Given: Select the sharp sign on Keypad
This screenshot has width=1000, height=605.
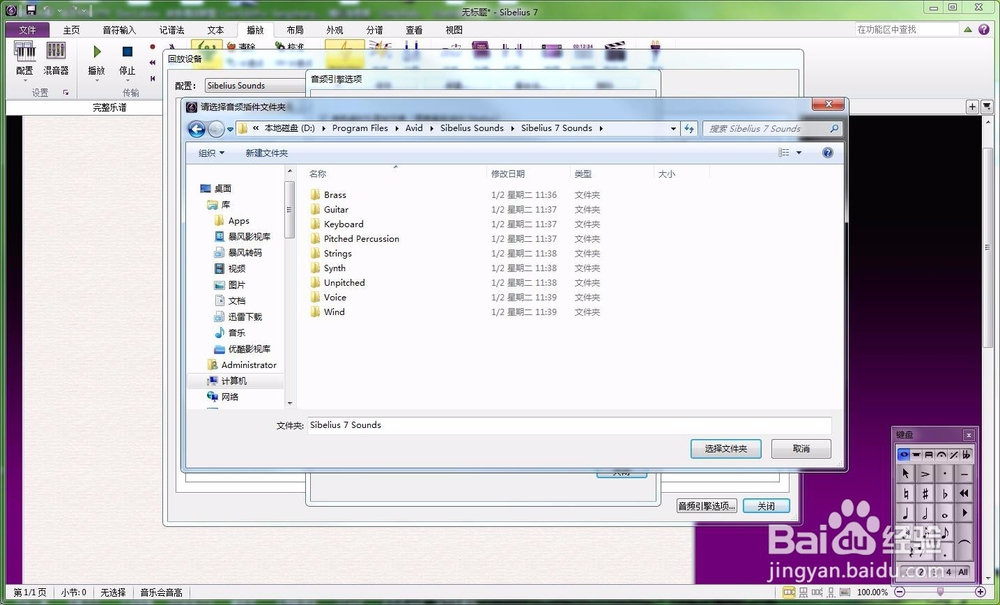Looking at the screenshot, I should [x=925, y=493].
